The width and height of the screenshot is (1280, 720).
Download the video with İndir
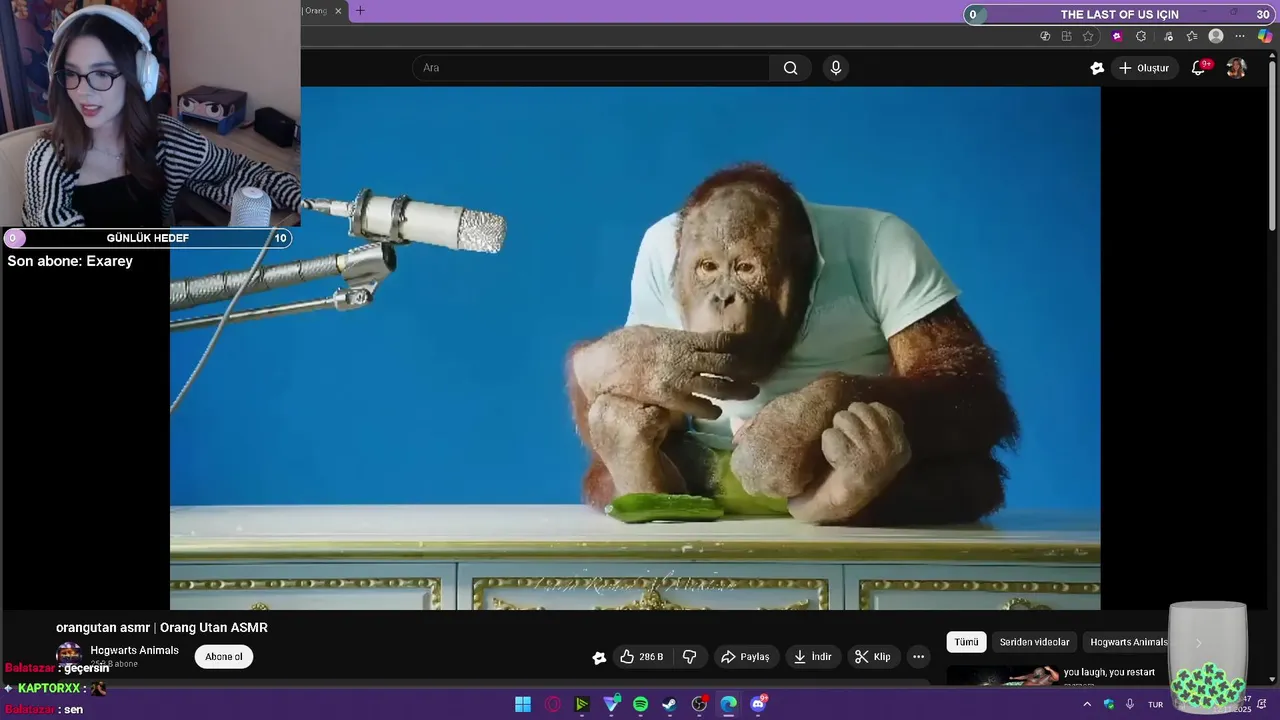click(812, 657)
